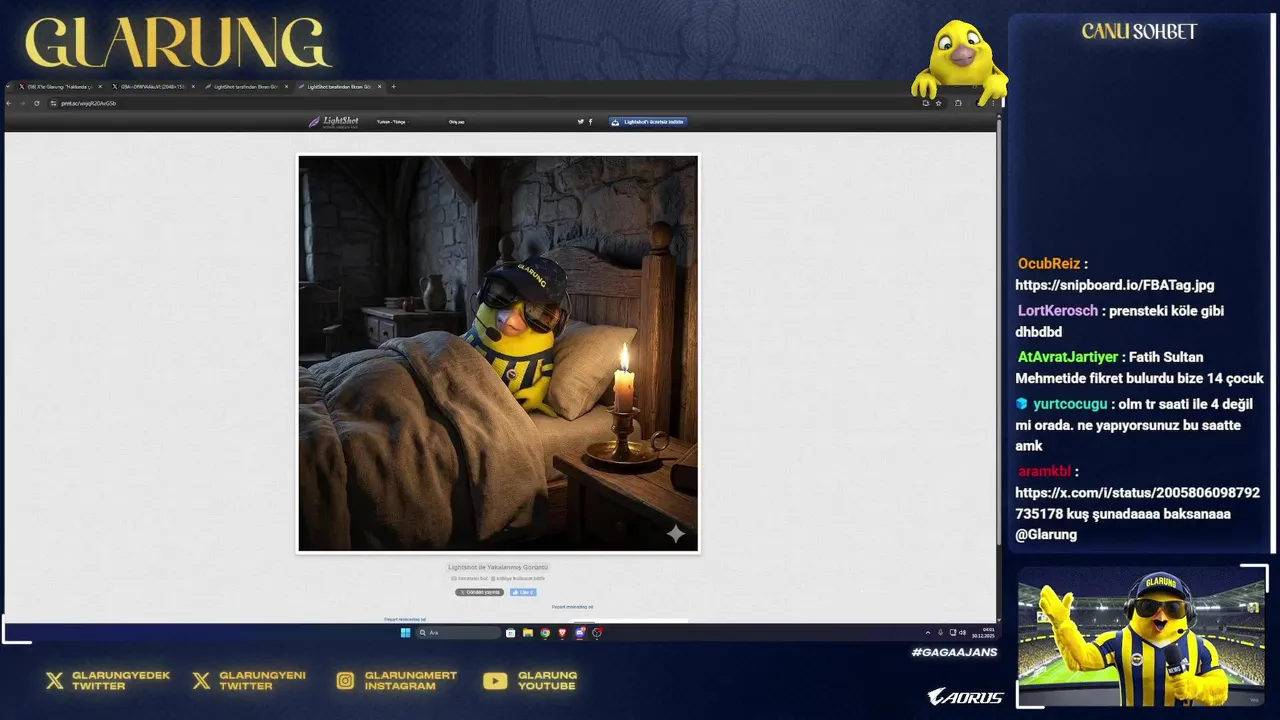Image resolution: width=1280 pixels, height=720 pixels.
Task: Click Lightshot'ı ücretsiz indirin download button
Action: click(648, 122)
